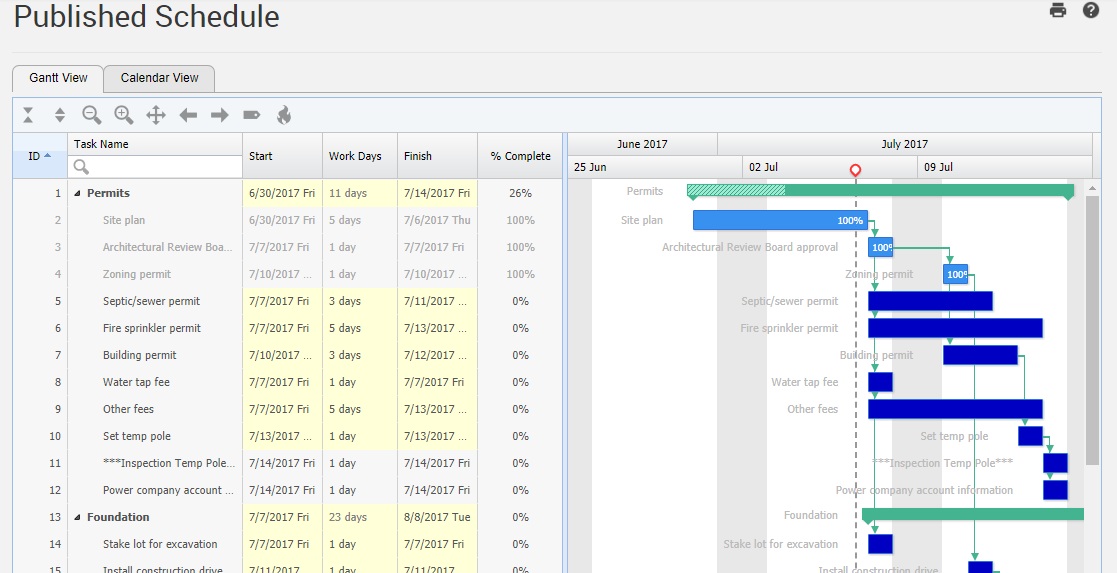Toggle the task labels tag icon
1117x573 pixels.
pyautogui.click(x=252, y=115)
